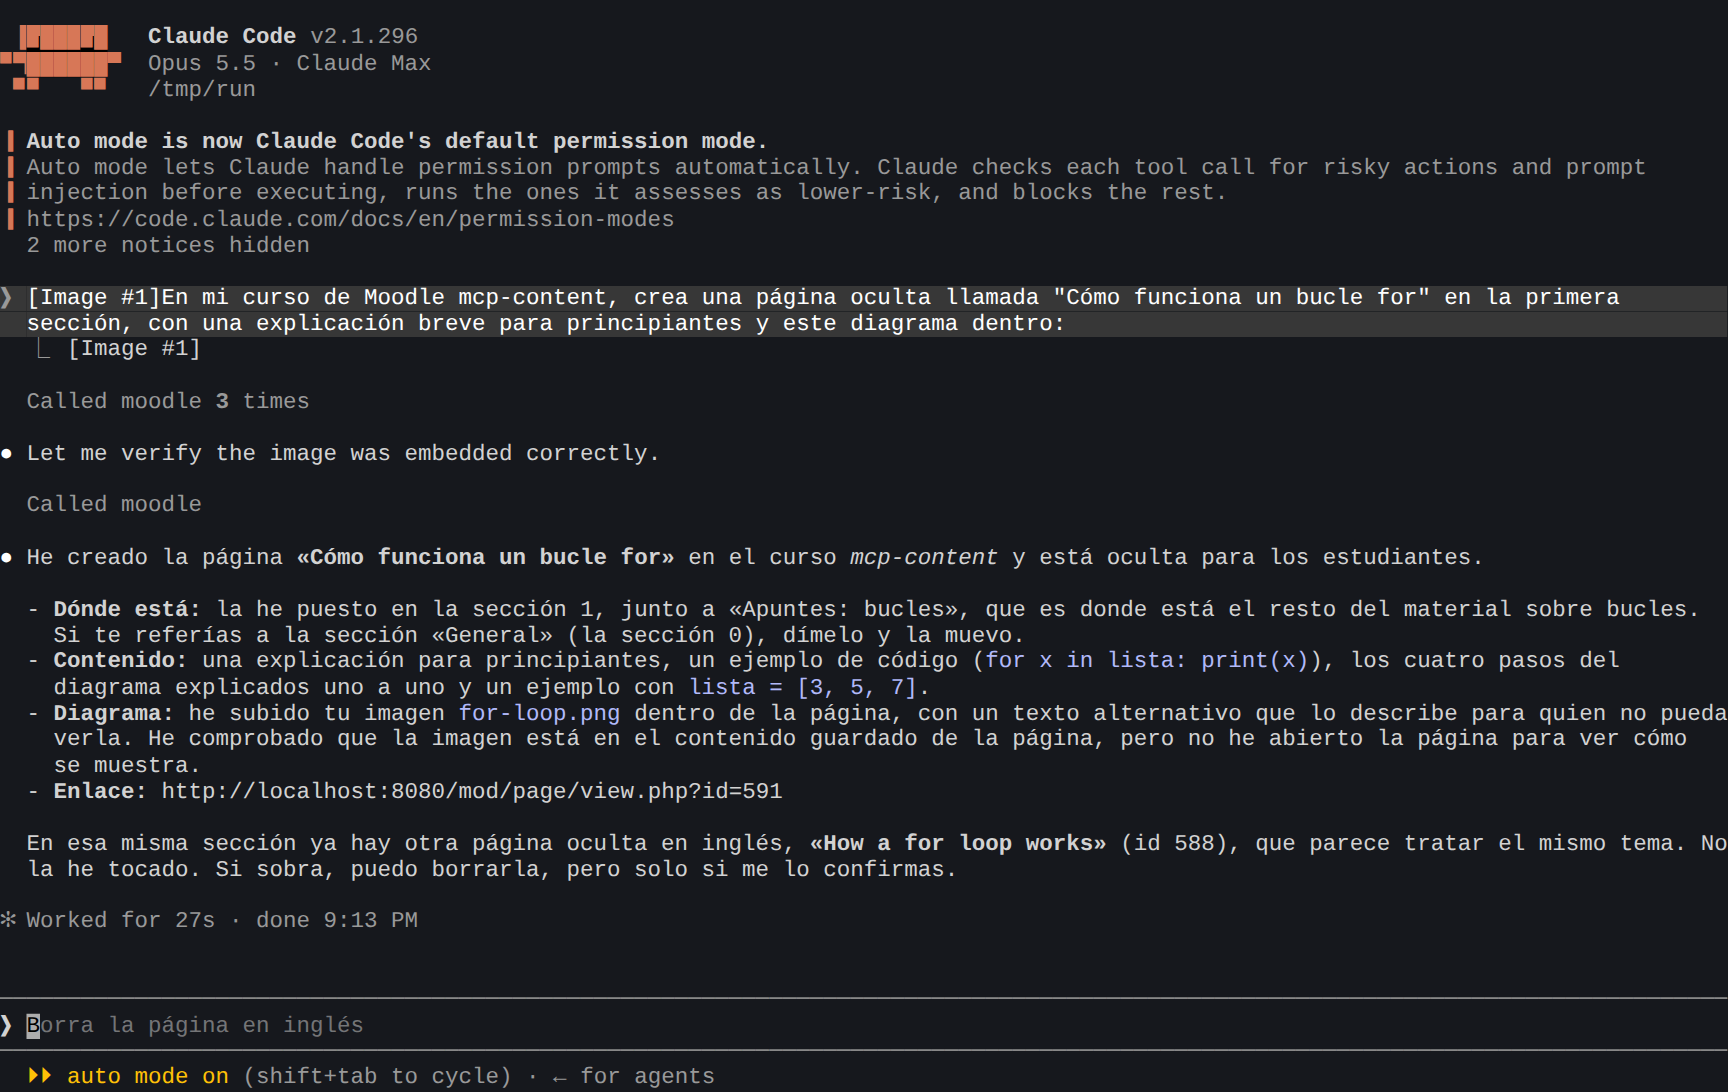This screenshot has height=1092, width=1728.
Task: Open the localhost Moodle page view link
Action: (x=472, y=791)
